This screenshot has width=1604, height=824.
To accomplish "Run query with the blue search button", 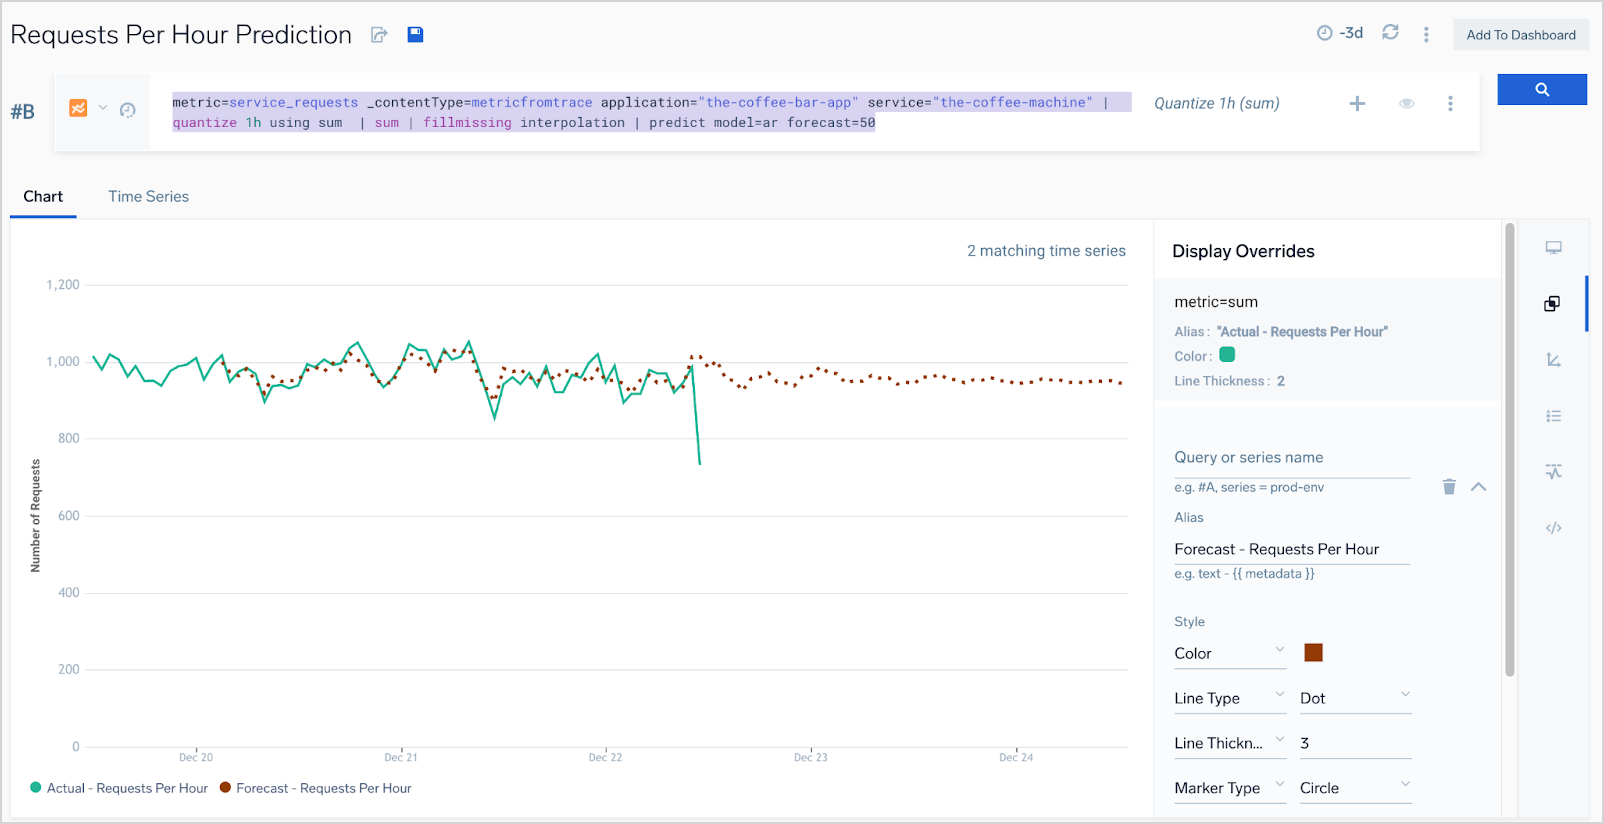I will click(1541, 89).
